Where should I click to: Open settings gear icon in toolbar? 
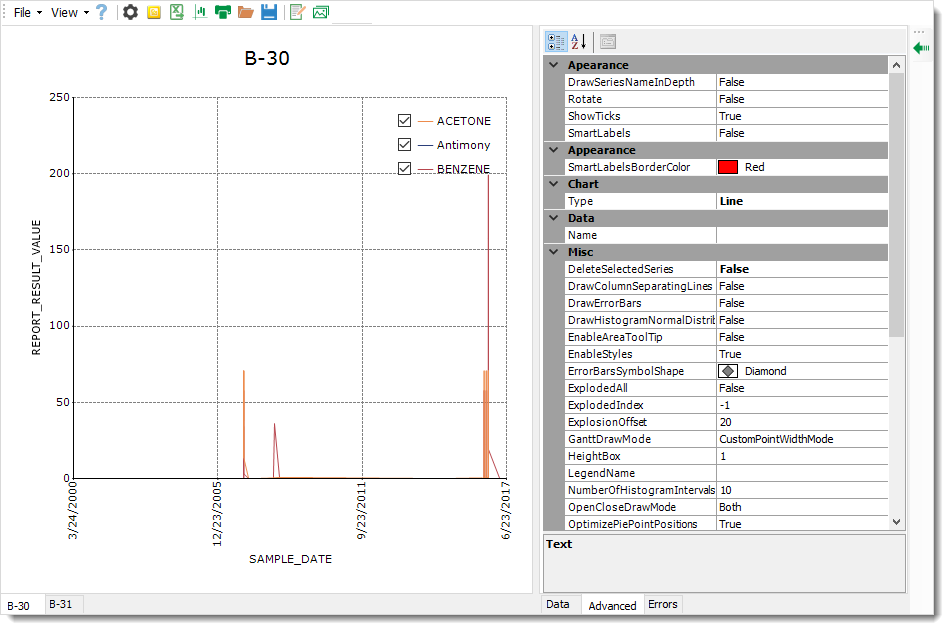tap(130, 12)
